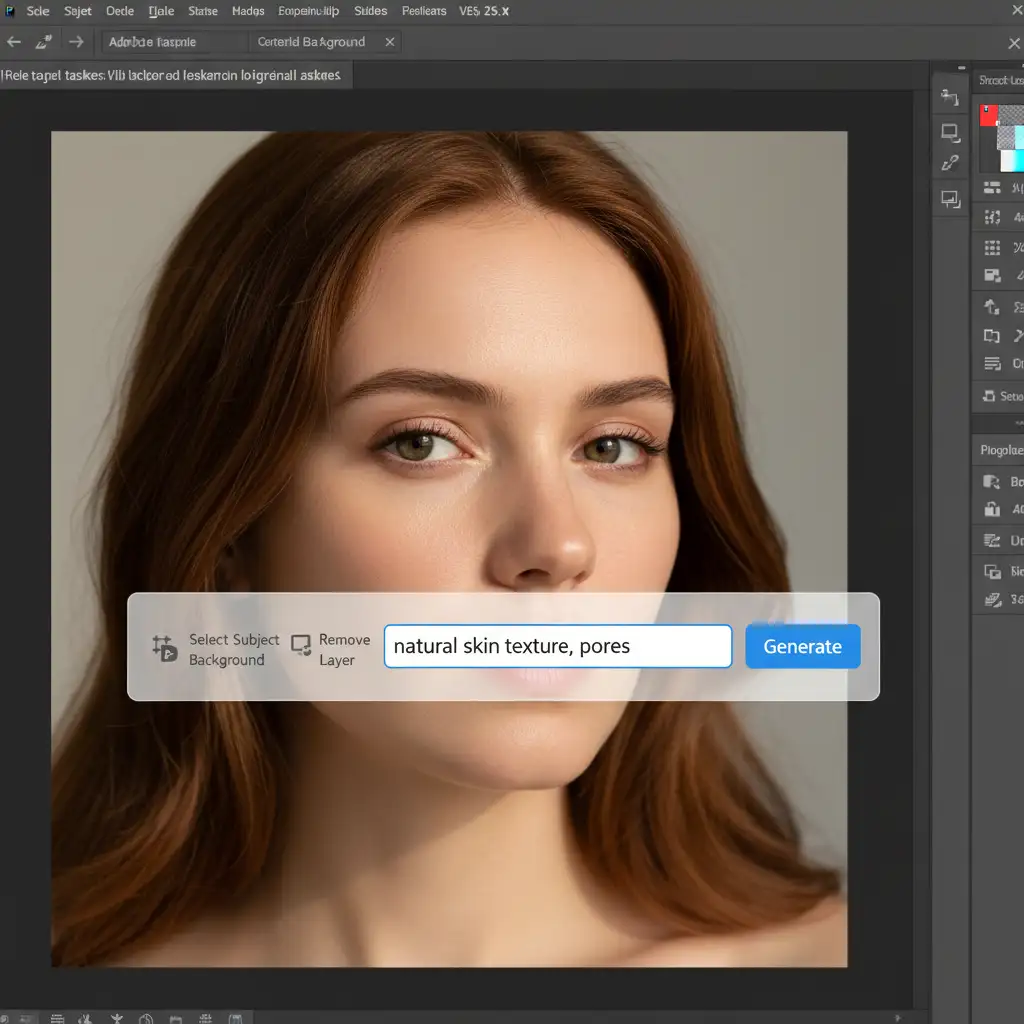Click the brush icon in the collapsed panel strip
The image size is (1024, 1024).
coord(950,164)
